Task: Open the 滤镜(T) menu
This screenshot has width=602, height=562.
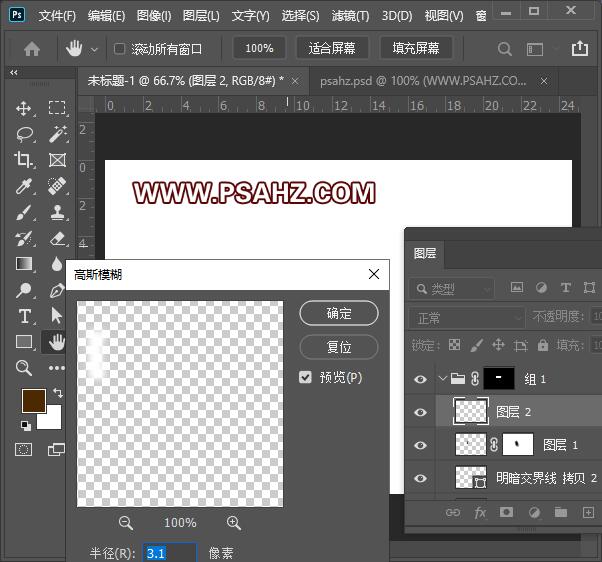Action: (350, 16)
